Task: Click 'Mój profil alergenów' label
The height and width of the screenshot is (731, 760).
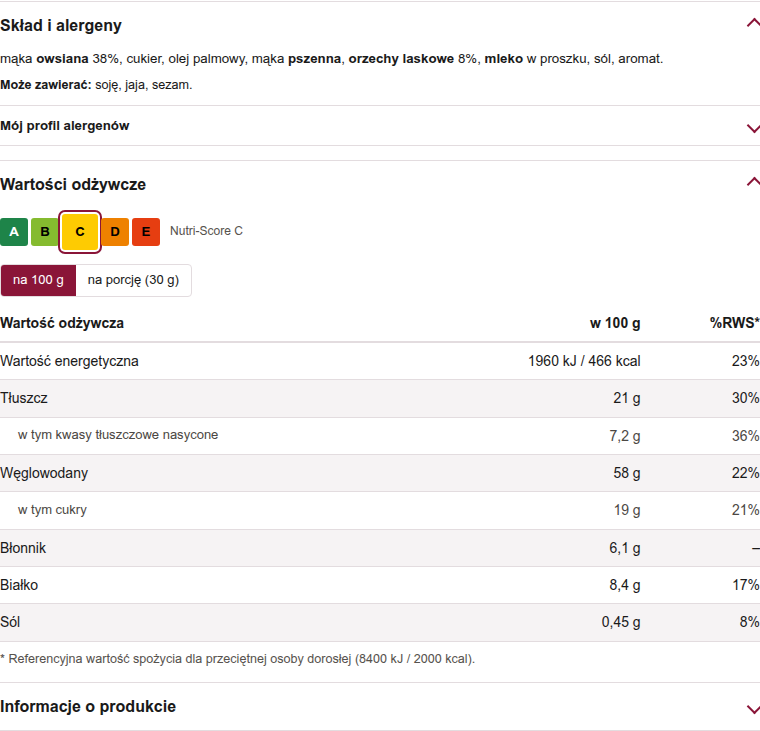Action: tap(65, 126)
